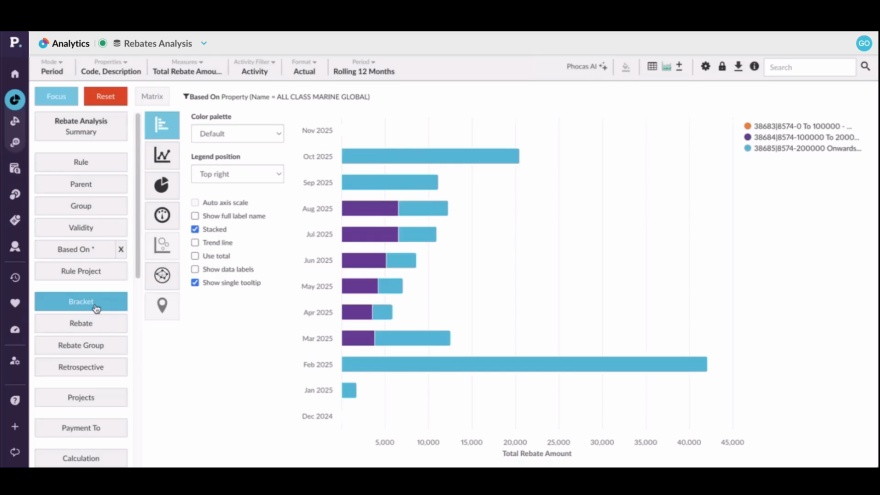Select the bubble scatter chart icon
This screenshot has height=495, width=880.
click(162, 245)
